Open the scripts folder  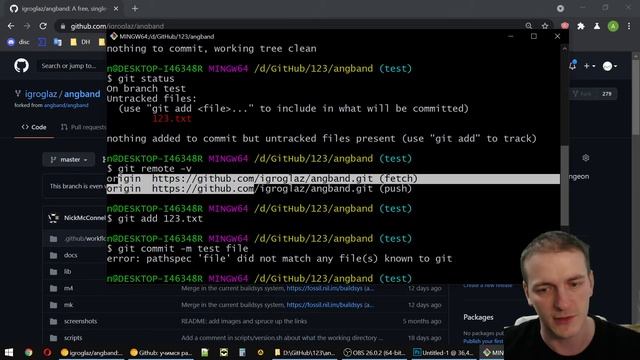[x=73, y=338]
